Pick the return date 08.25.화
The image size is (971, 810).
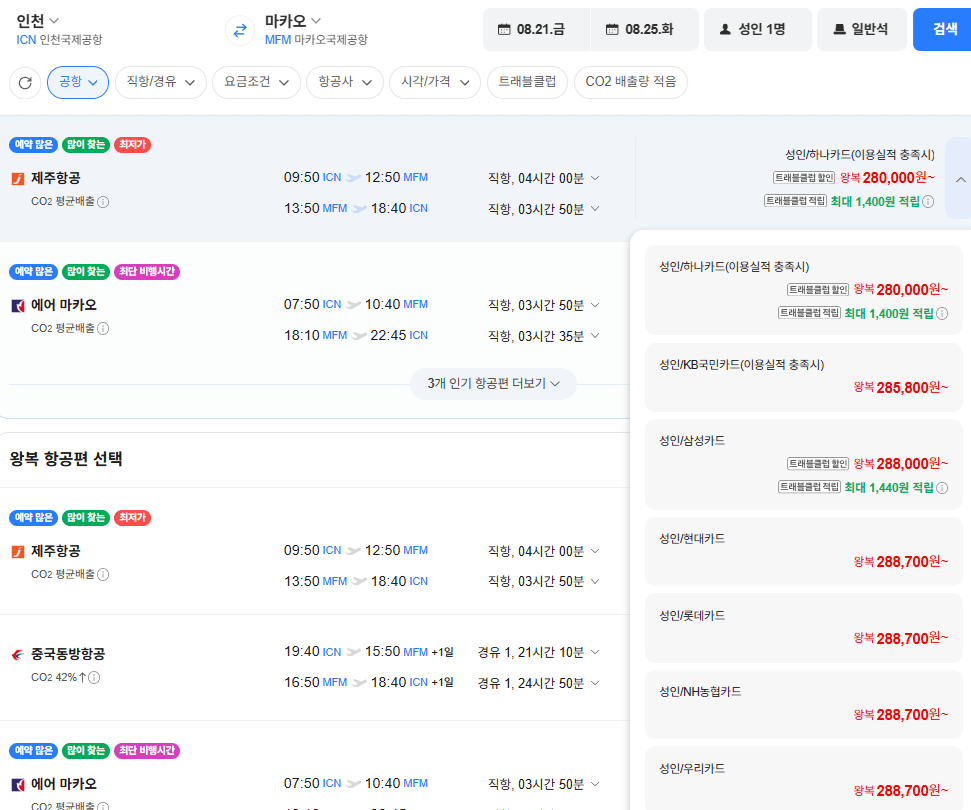645,29
